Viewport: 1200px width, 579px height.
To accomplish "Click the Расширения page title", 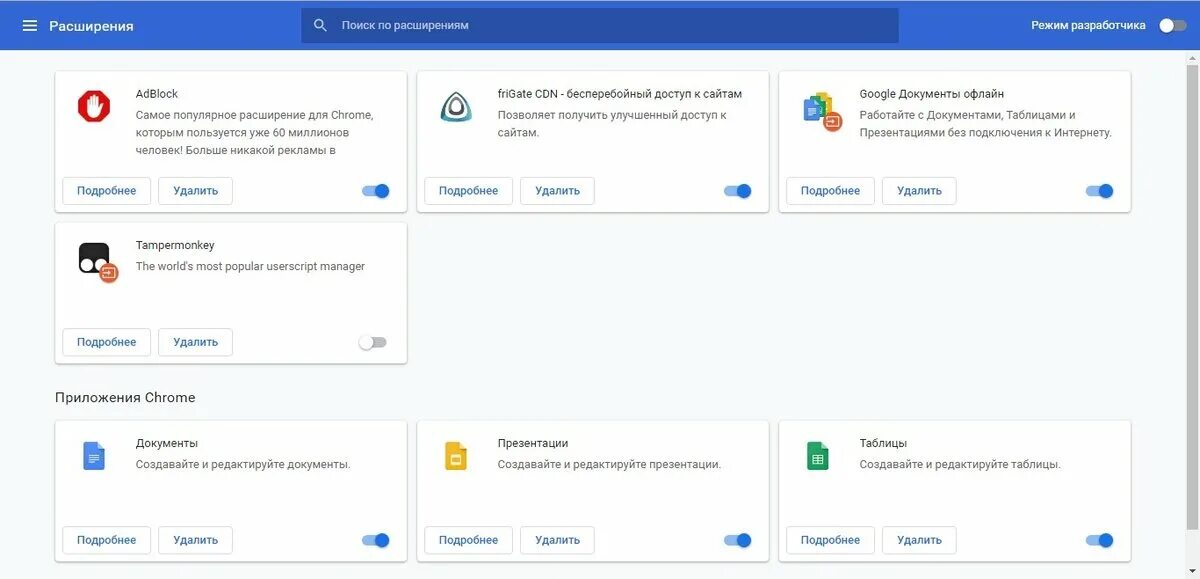I will point(91,26).
